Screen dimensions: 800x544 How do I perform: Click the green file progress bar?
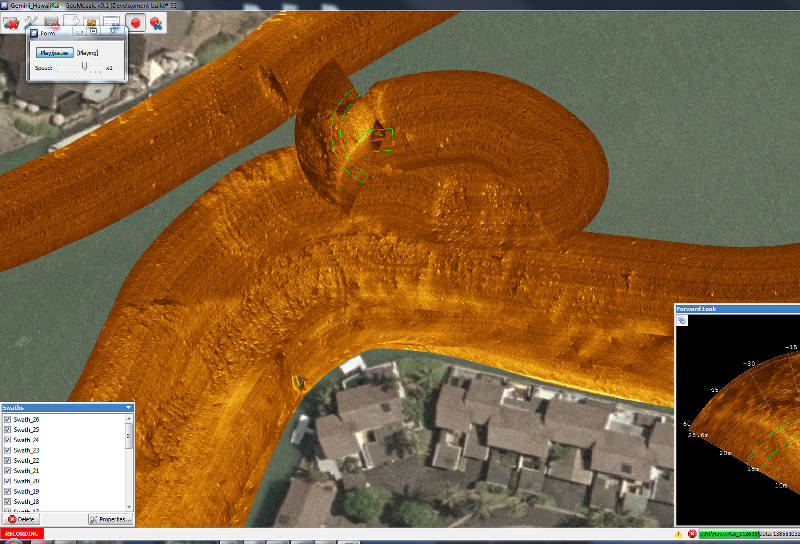[729, 534]
